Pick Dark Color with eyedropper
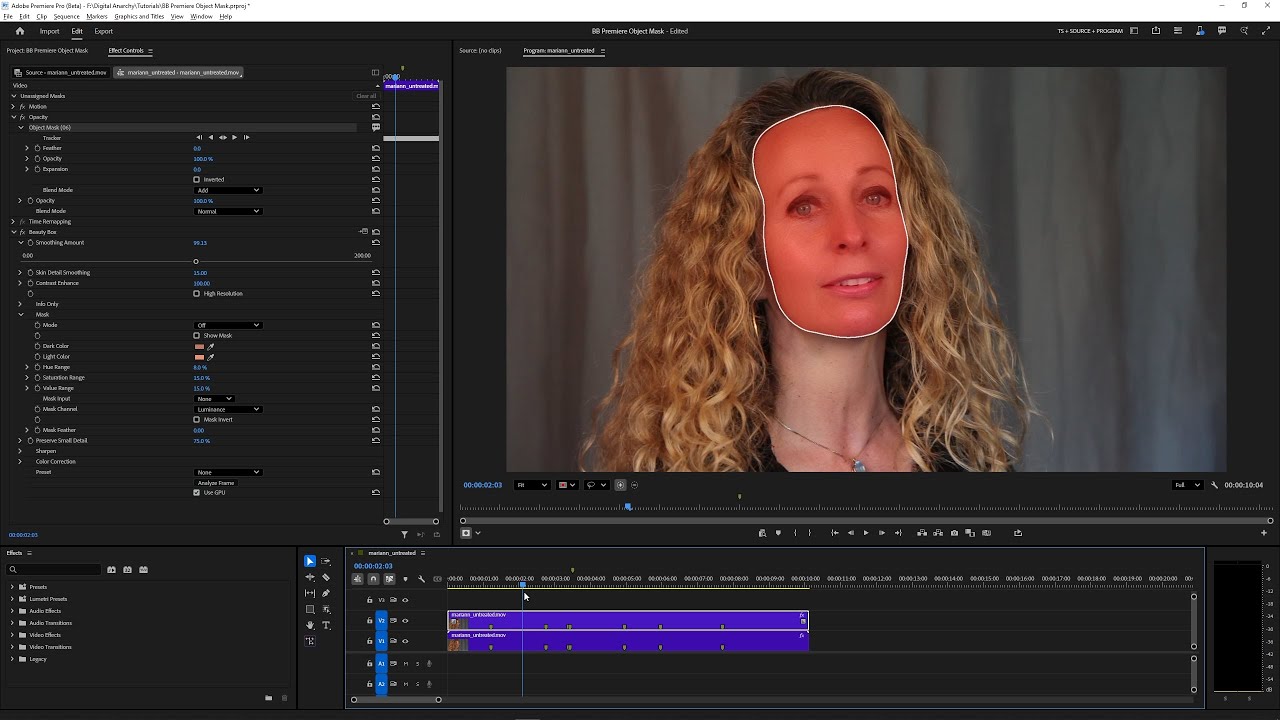The width and height of the screenshot is (1280, 720). (x=210, y=346)
